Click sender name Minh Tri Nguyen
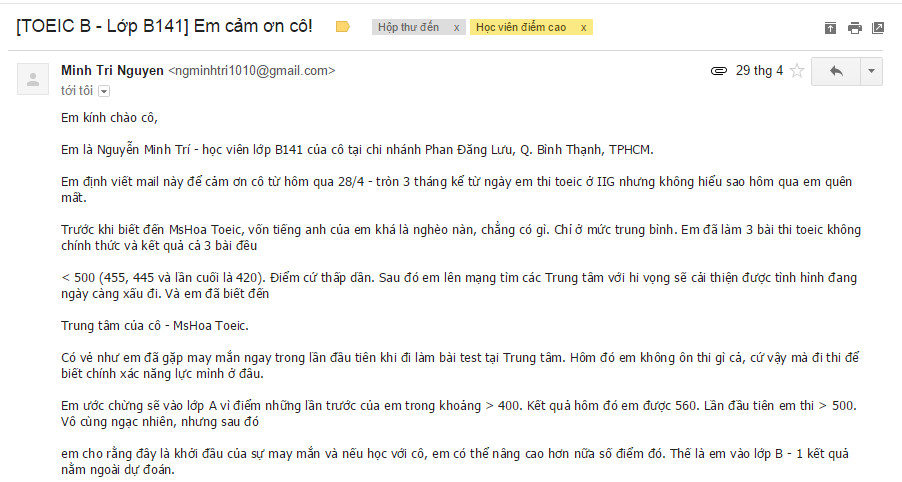 point(112,70)
